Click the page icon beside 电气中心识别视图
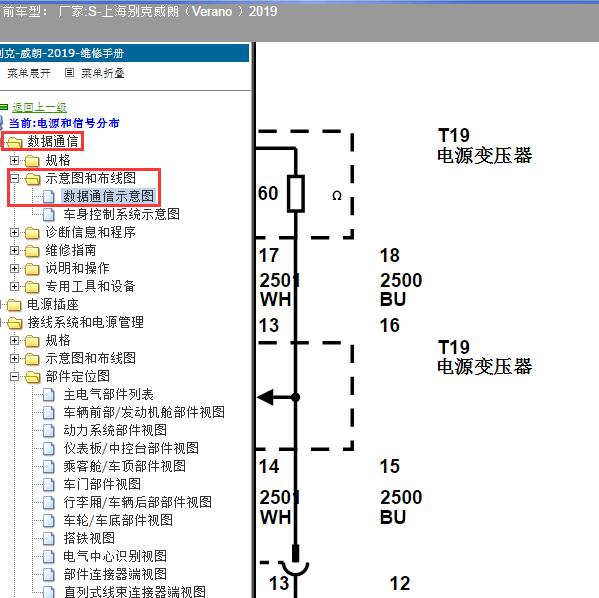This screenshot has width=599, height=598. point(49,556)
